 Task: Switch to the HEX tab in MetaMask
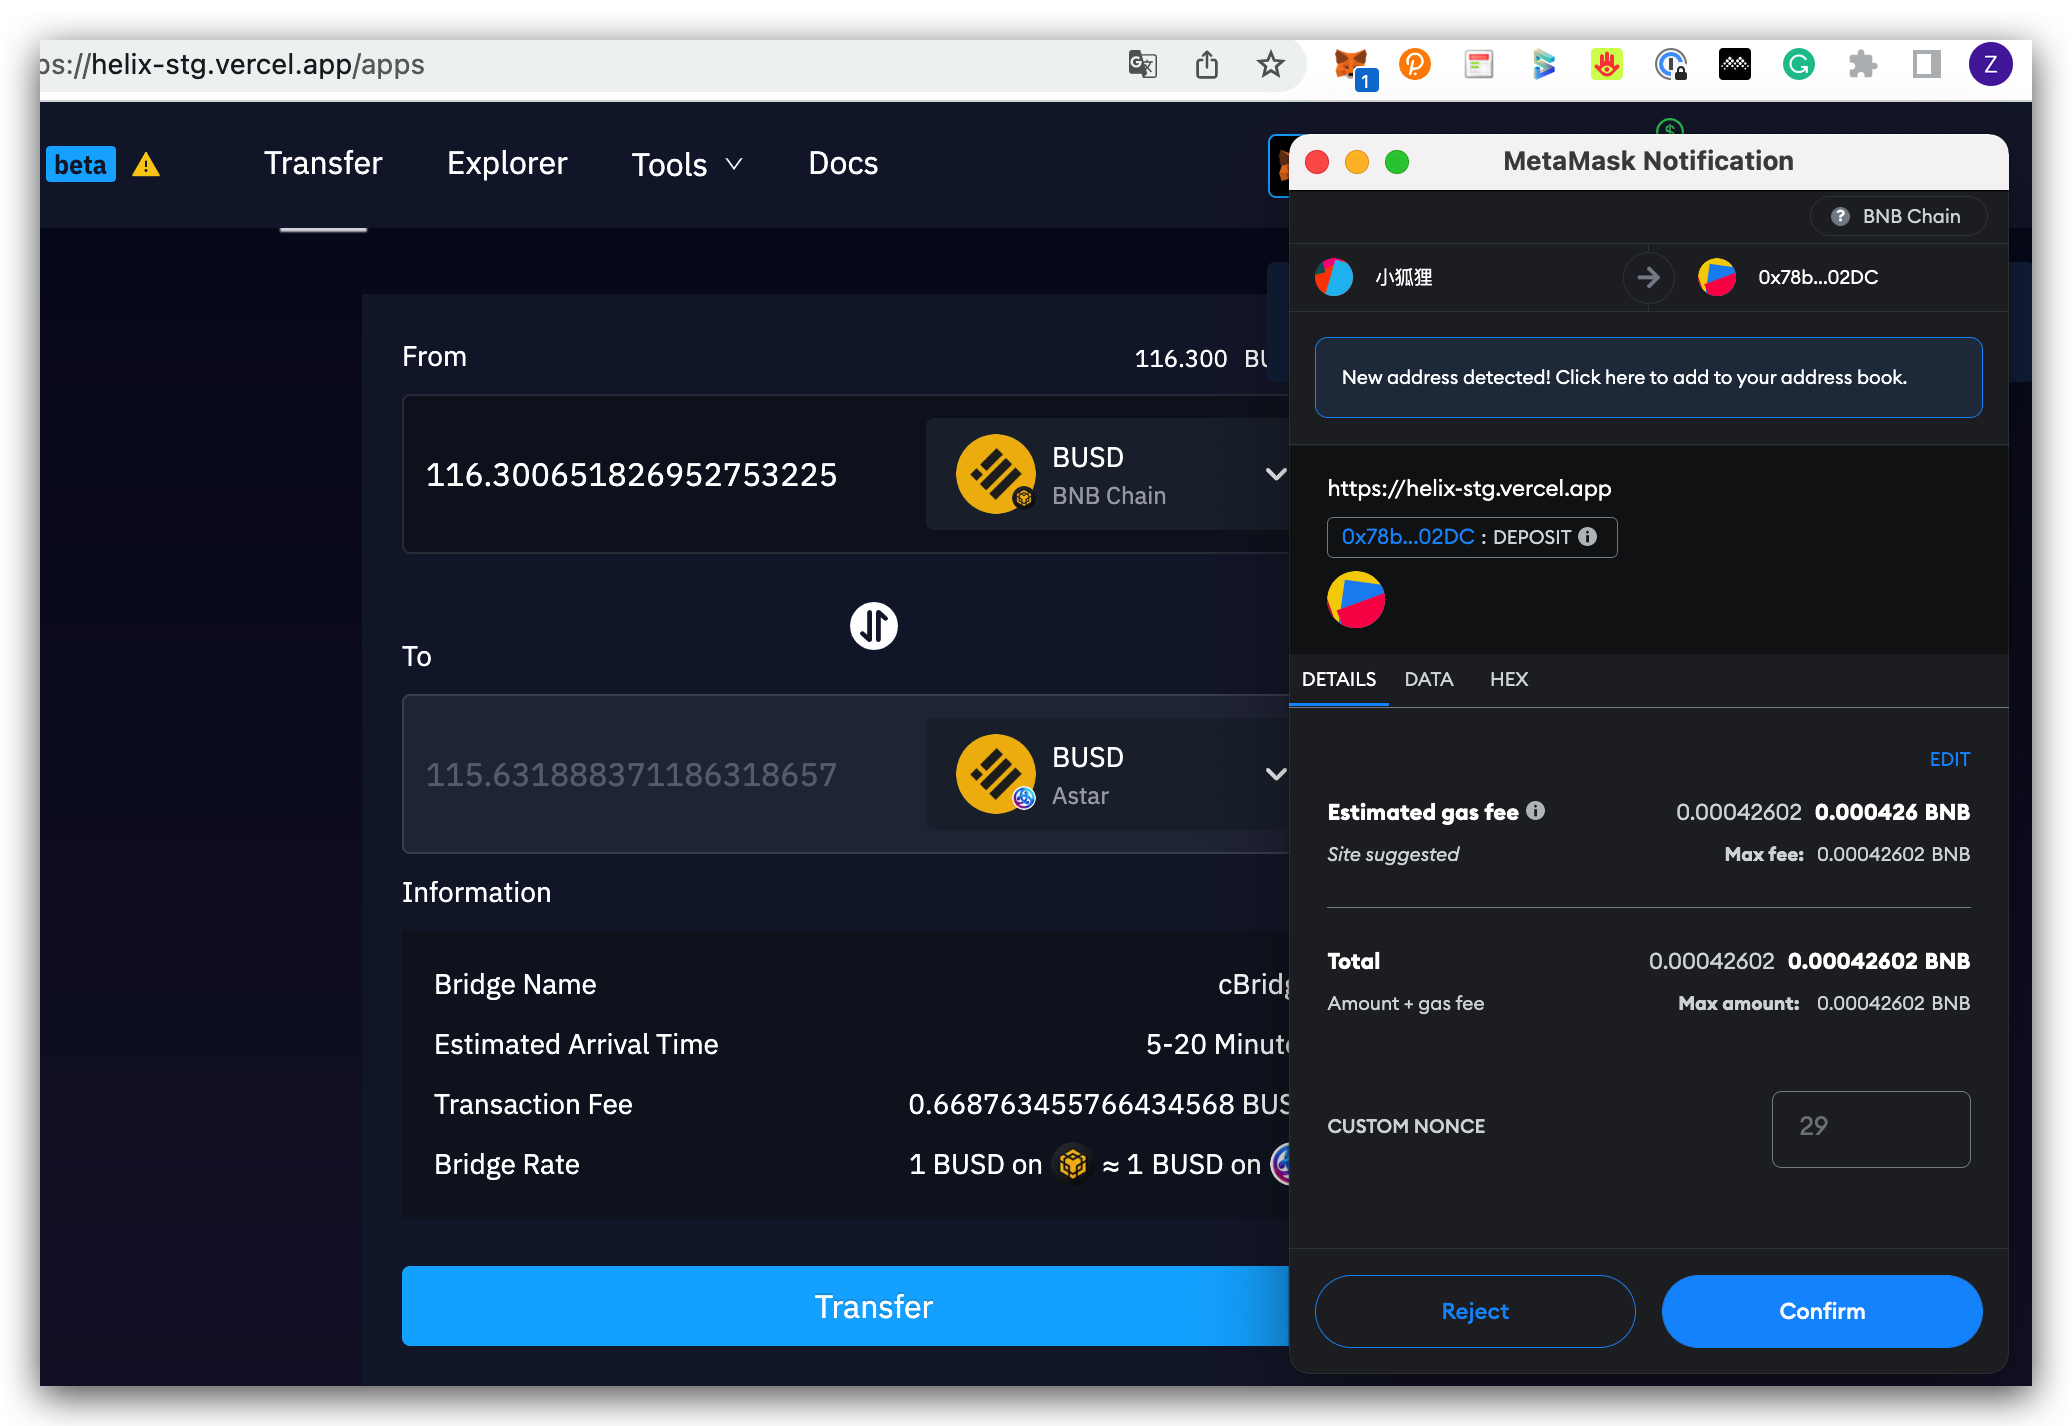click(1509, 679)
